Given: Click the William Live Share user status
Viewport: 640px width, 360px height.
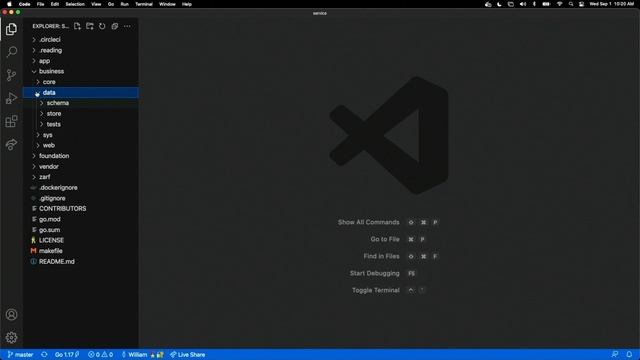Looking at the screenshot, I should pos(142,355).
